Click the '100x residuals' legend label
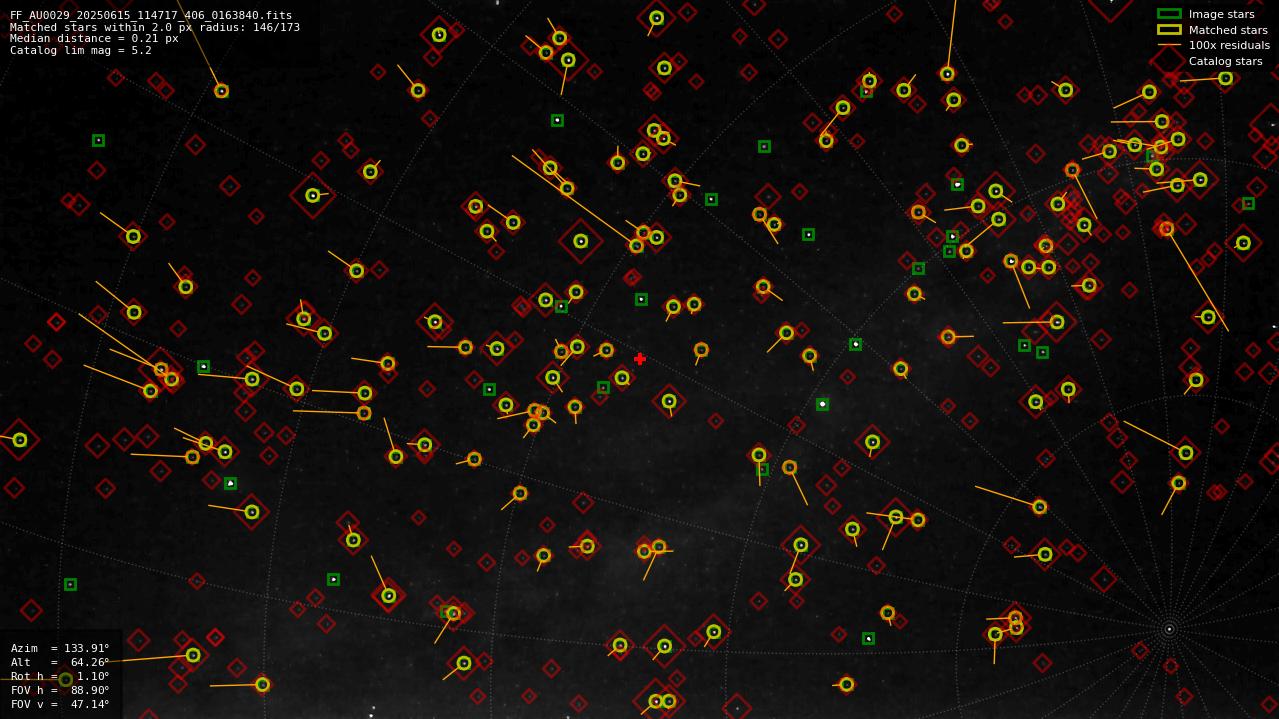Viewport: 1279px width, 719px height. click(x=1229, y=45)
